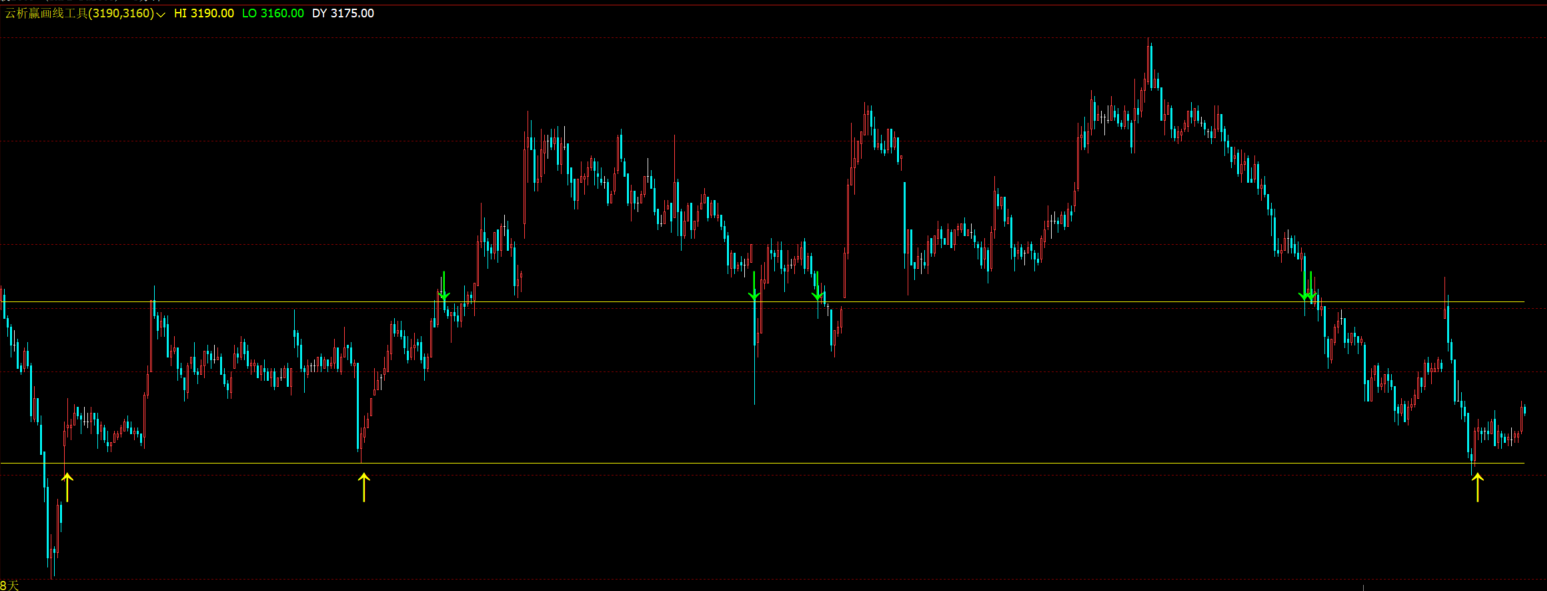This screenshot has height=591, width=1547.
Task: Click the rightmost pair of green down arrows
Action: pyautogui.click(x=1307, y=288)
